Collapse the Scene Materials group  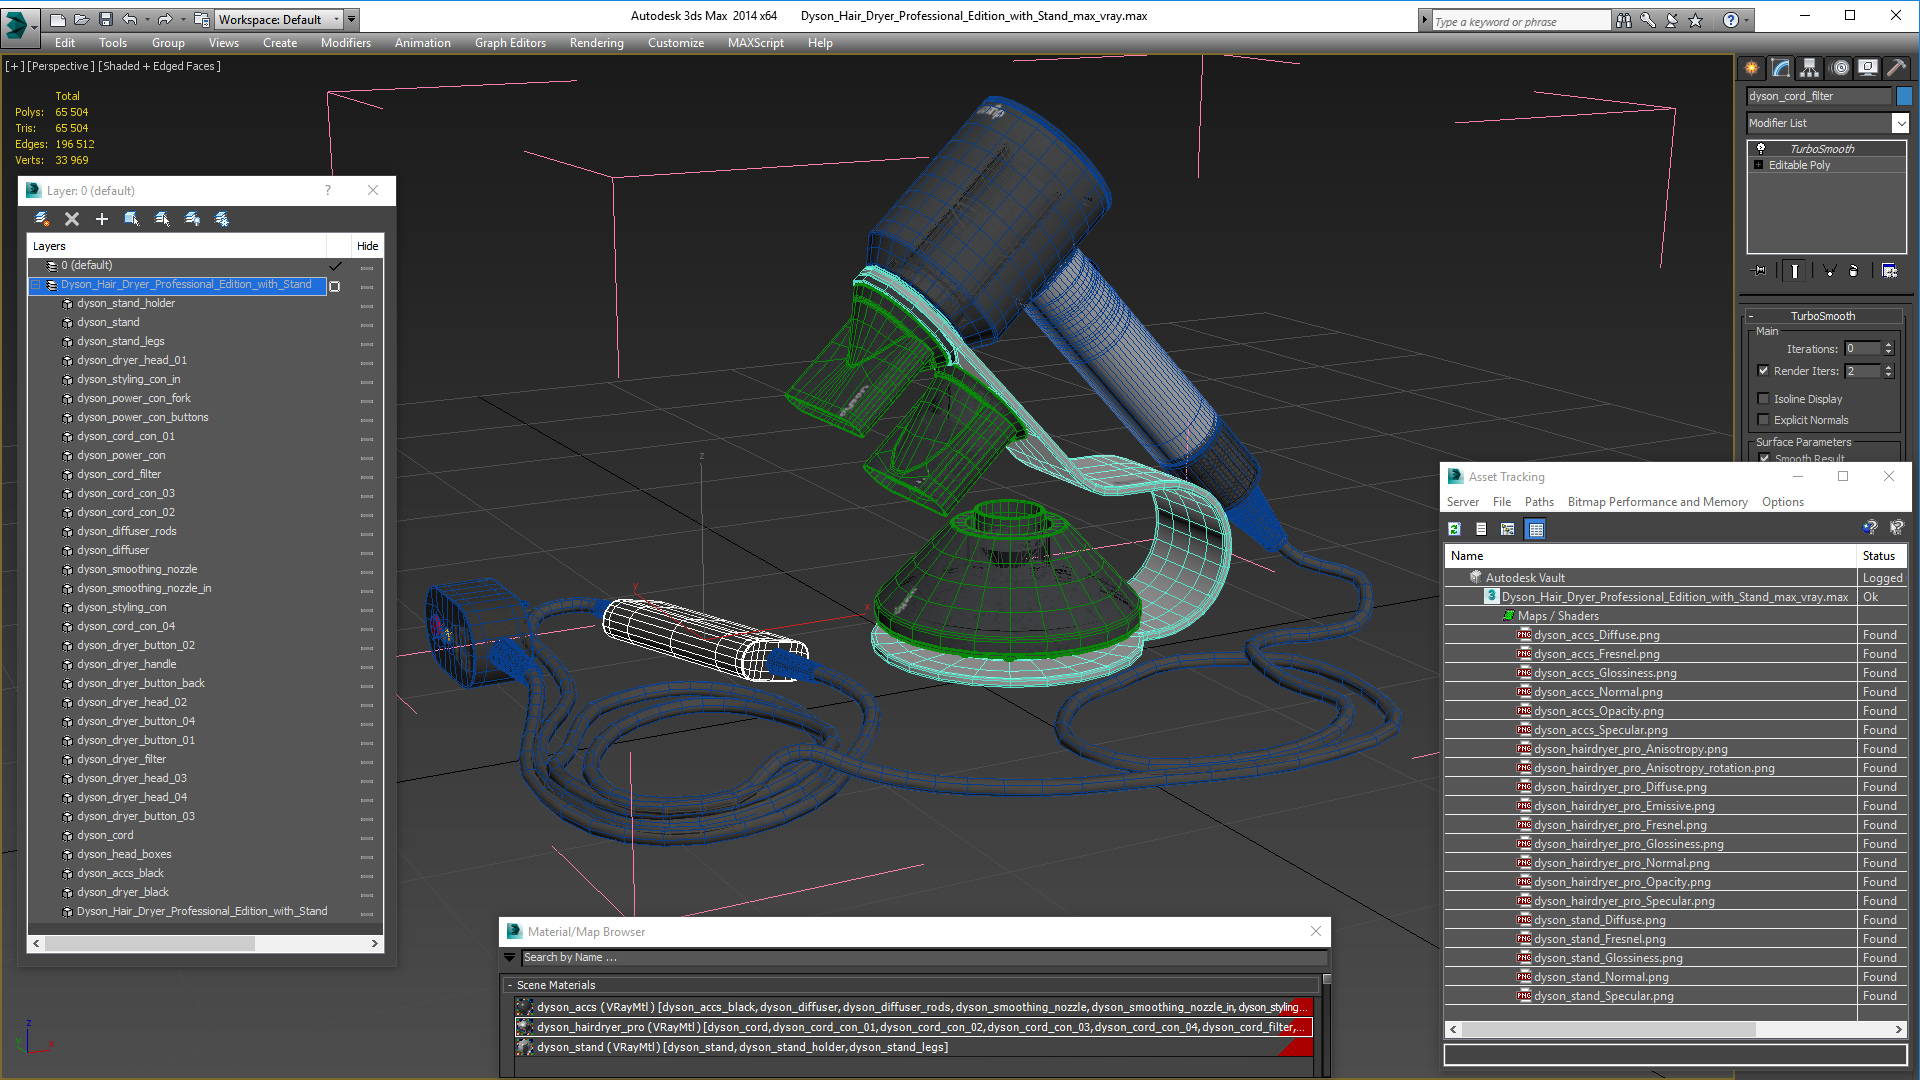point(510,986)
